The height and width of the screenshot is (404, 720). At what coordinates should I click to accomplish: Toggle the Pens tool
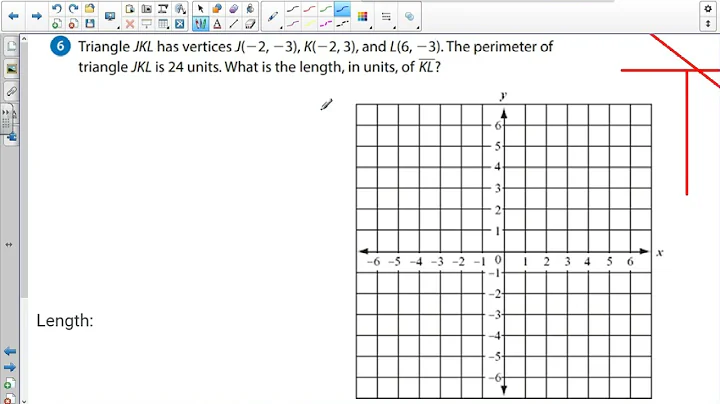200,23
